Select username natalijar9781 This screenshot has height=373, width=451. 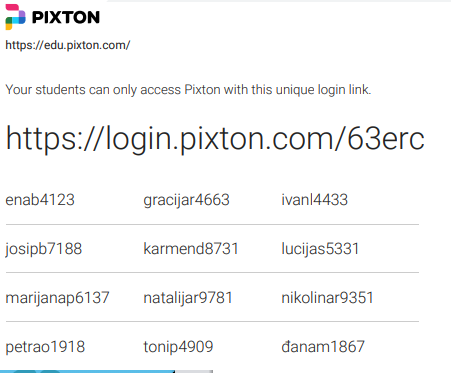coord(188,298)
